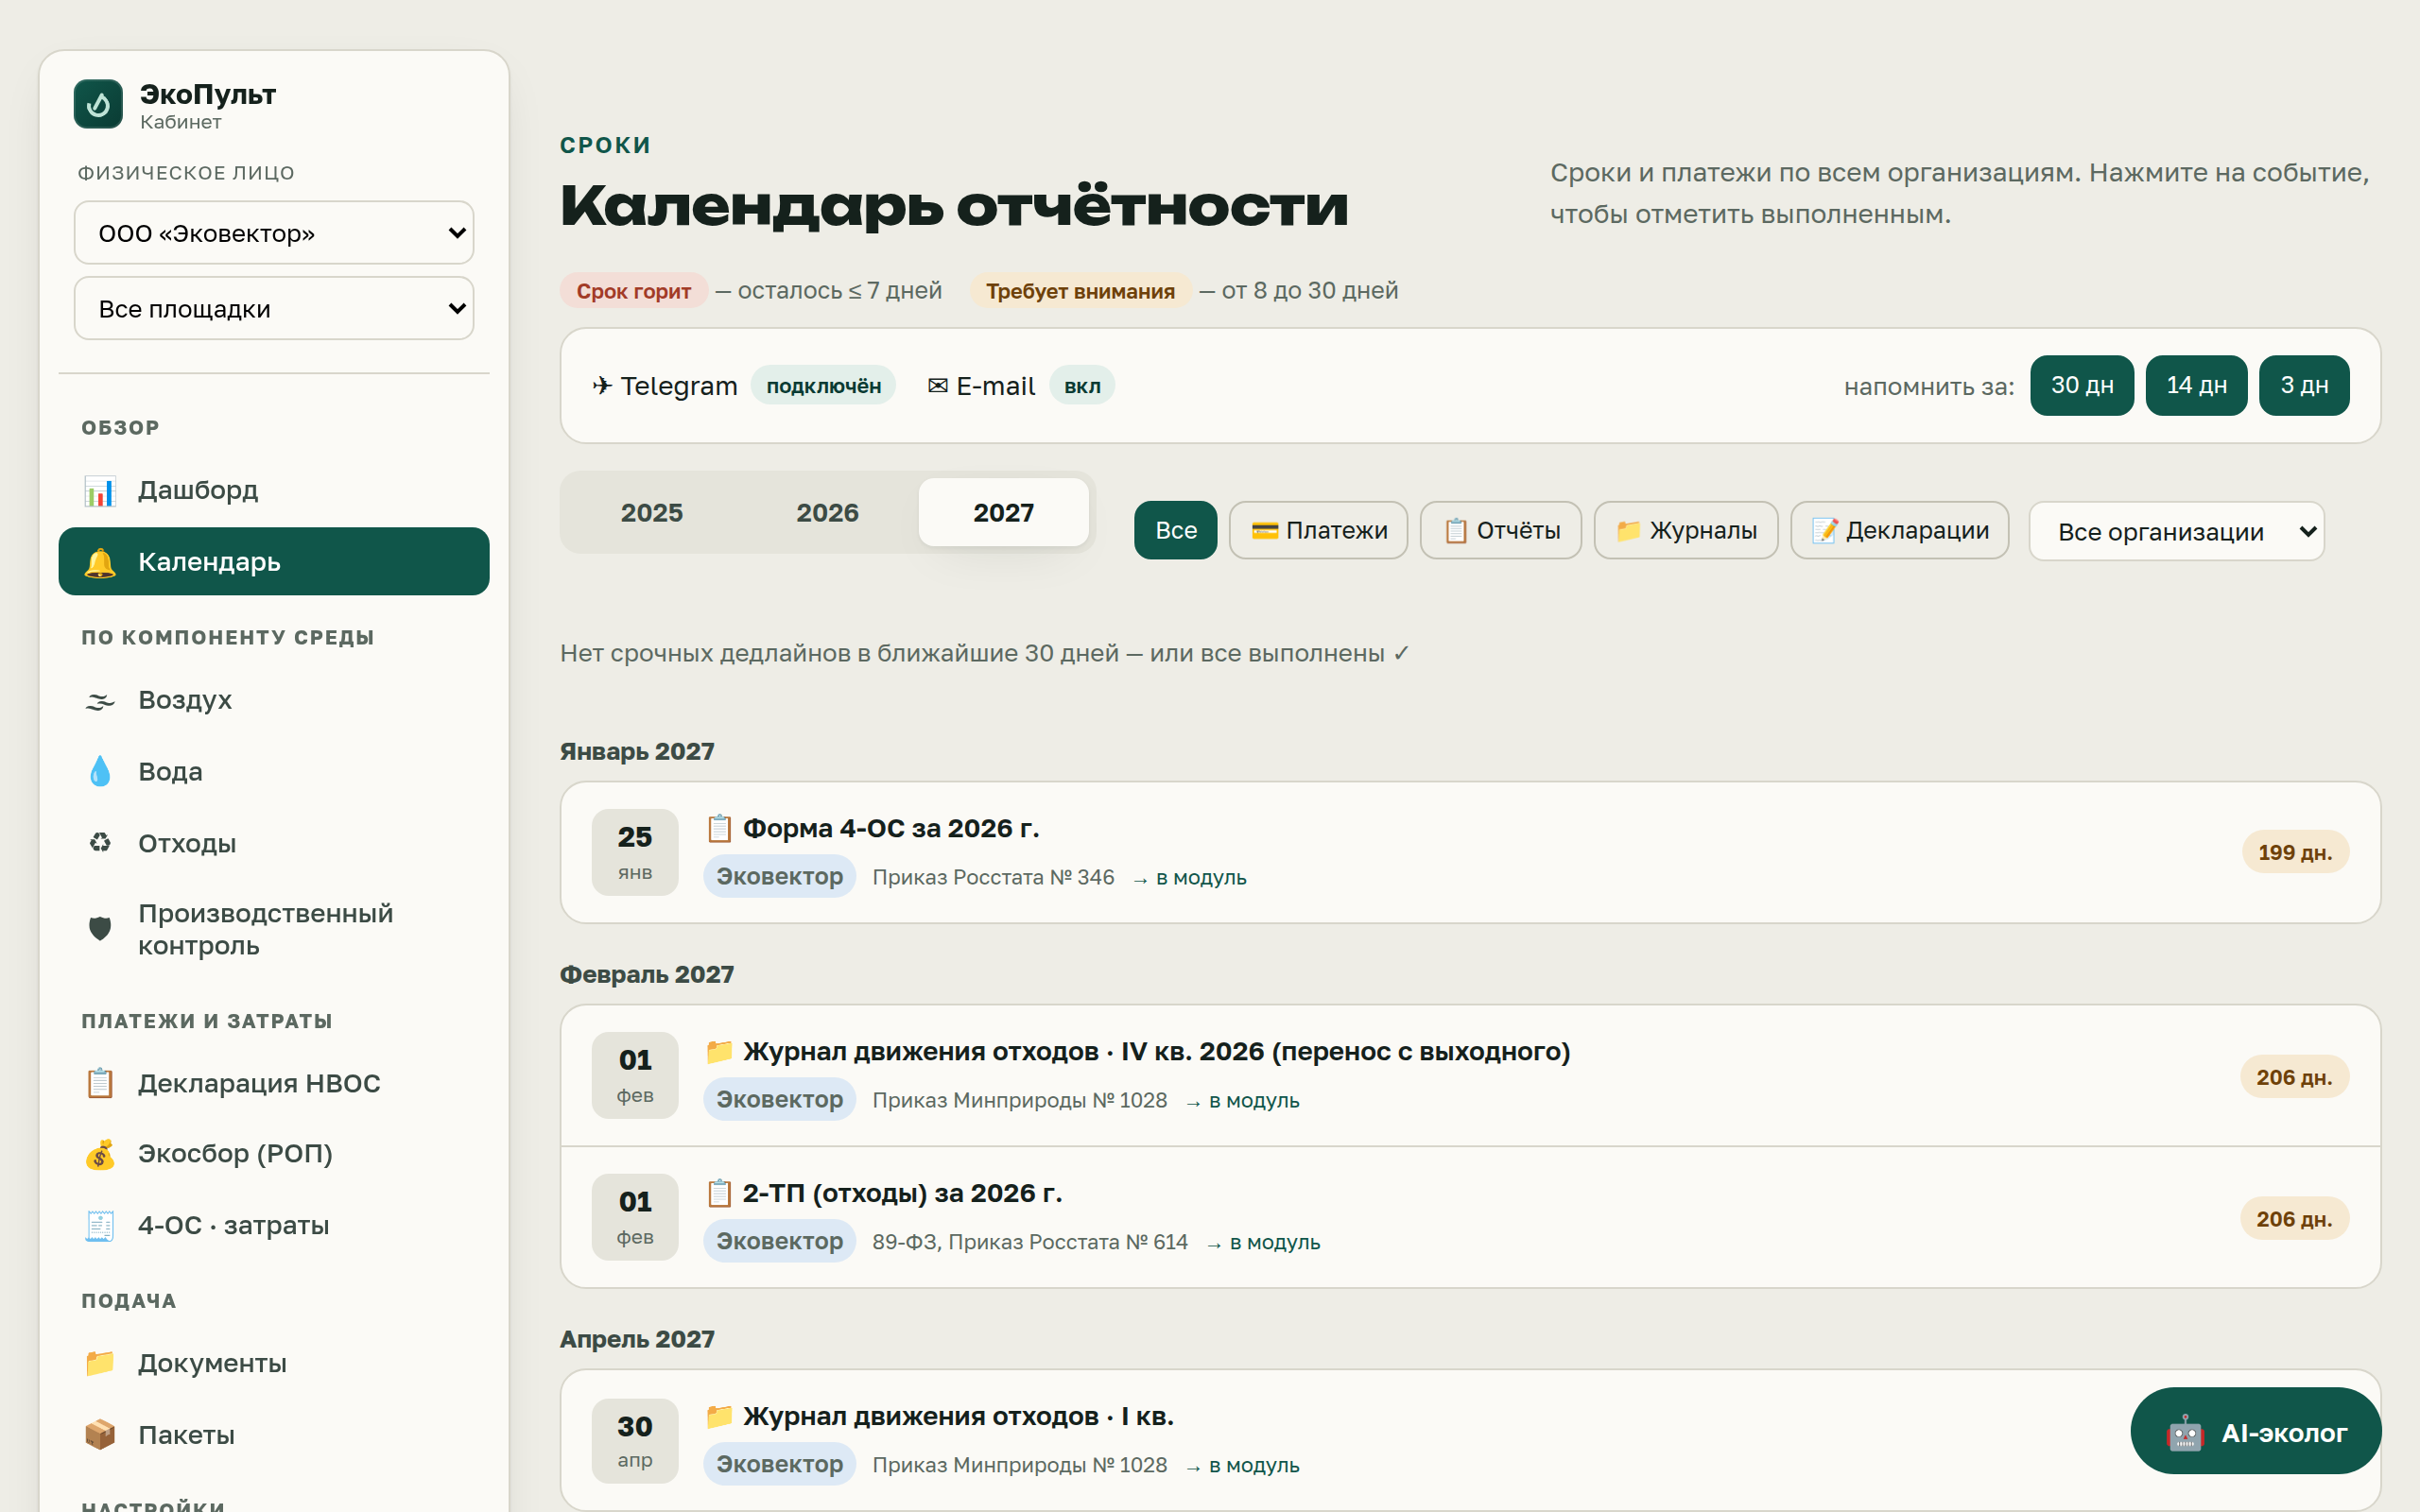The height and width of the screenshot is (1512, 2420).
Task: Open Дашборд in the sidebar
Action: [x=274, y=491]
